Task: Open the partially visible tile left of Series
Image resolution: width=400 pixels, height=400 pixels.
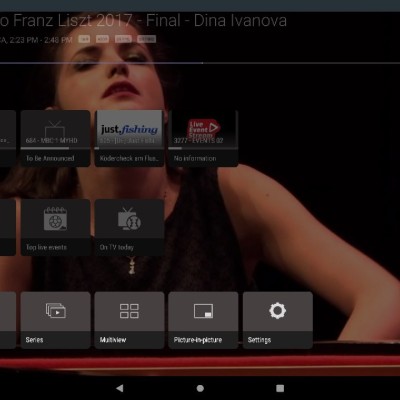Action: coord(8,320)
